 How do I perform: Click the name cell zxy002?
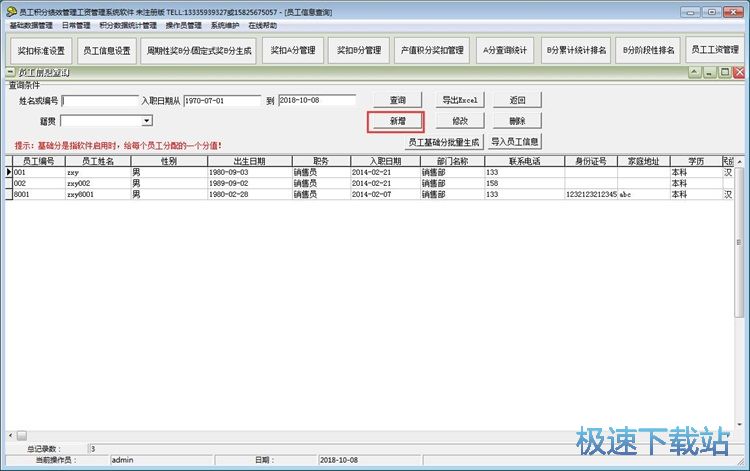(x=98, y=183)
